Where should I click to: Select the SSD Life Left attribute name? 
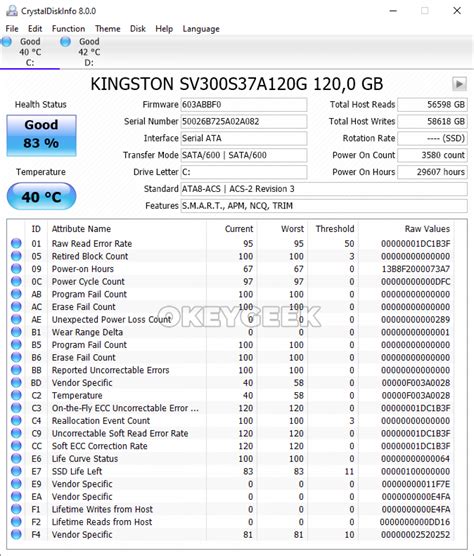77,471
